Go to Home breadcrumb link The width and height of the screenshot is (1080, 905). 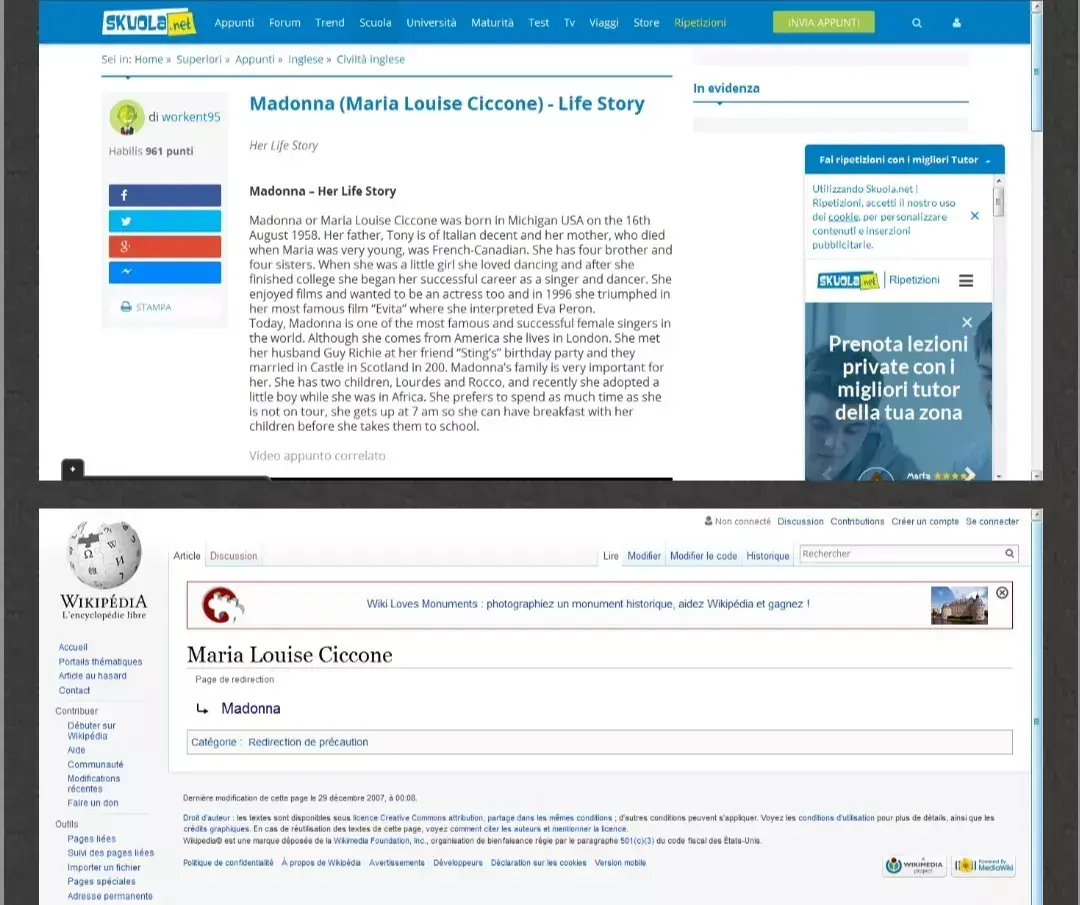(x=149, y=59)
